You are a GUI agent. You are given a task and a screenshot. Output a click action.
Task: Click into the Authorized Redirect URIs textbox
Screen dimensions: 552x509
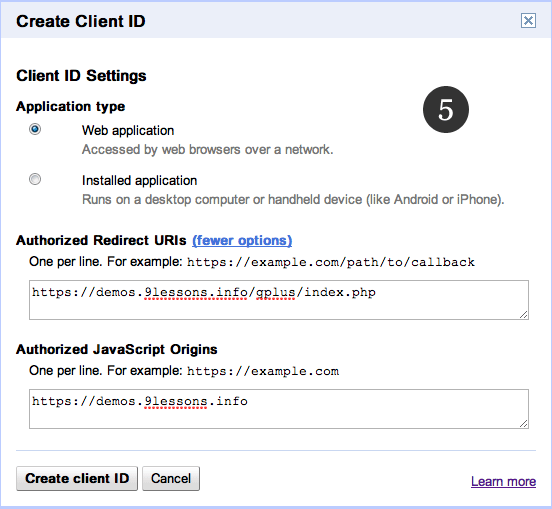point(279,300)
